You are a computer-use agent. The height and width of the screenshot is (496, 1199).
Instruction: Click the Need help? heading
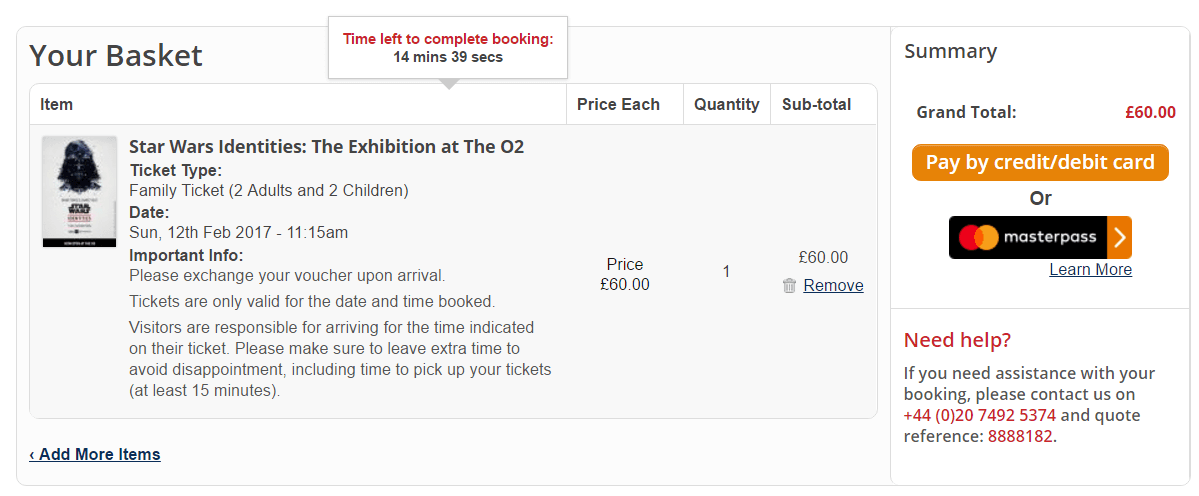click(957, 339)
